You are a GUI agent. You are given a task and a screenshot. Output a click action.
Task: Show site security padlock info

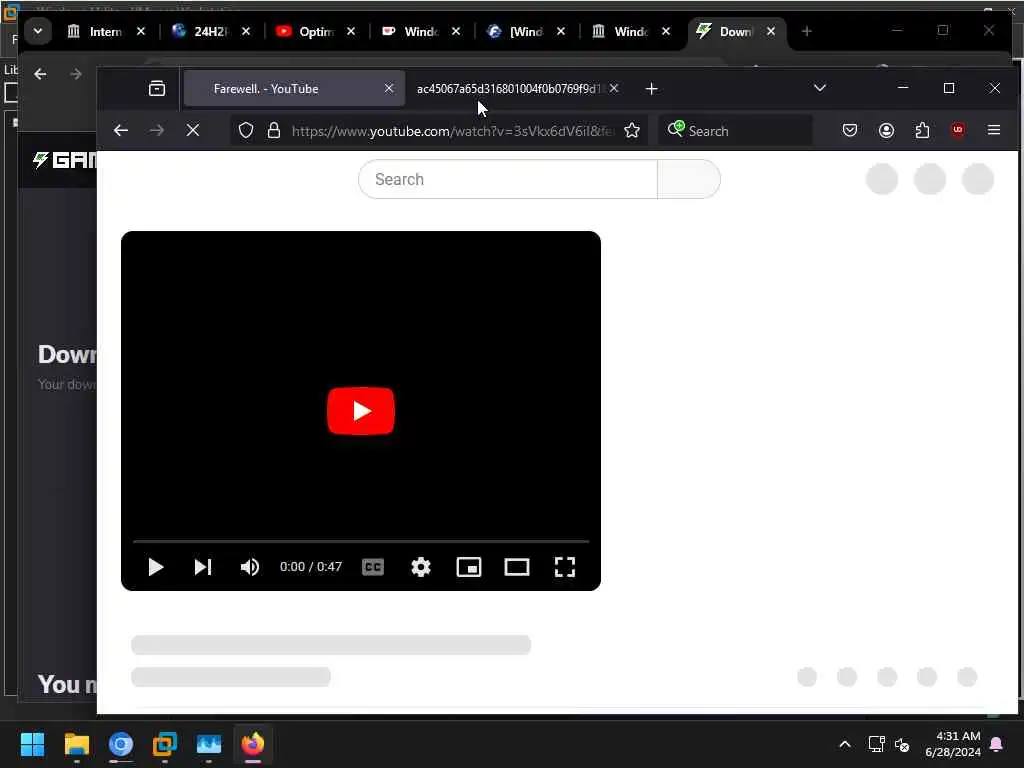click(x=274, y=131)
